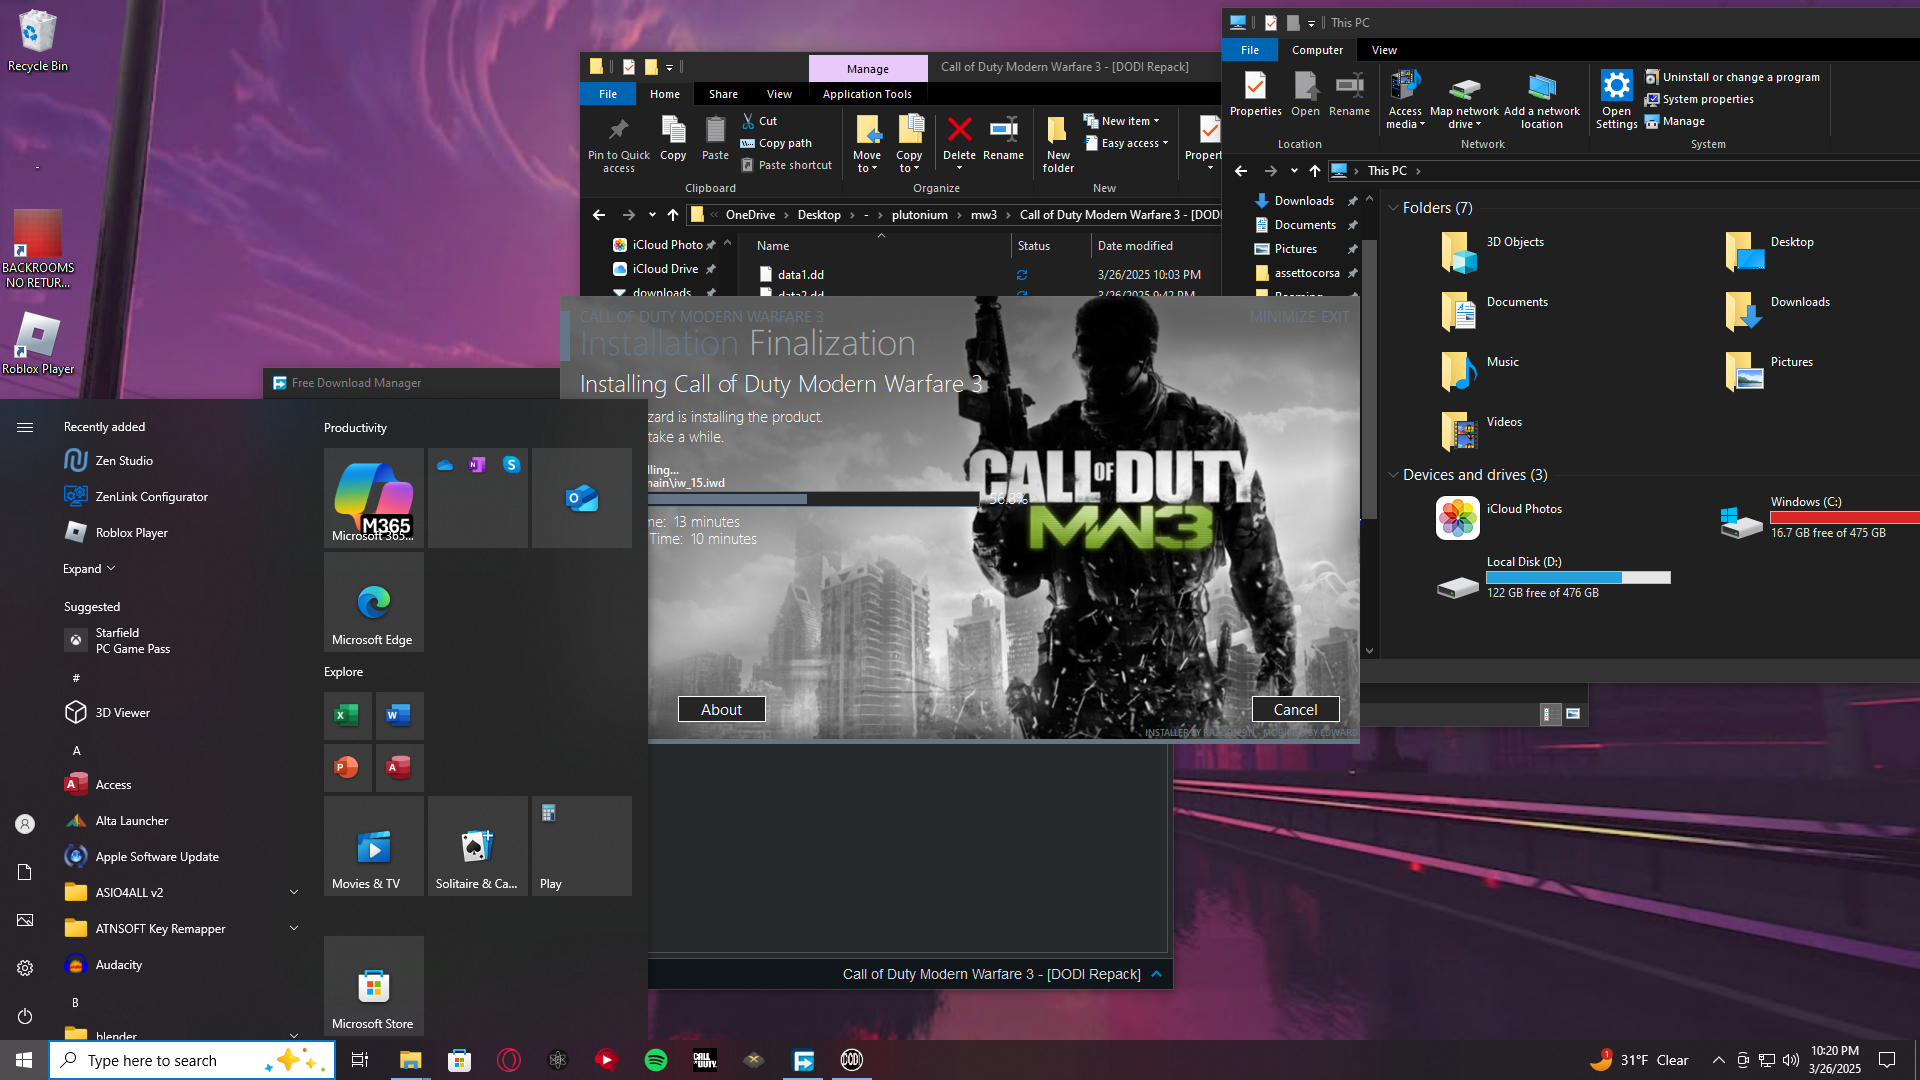Open Settings from This PC ribbon
1920x1080 pixels.
pos(1616,100)
